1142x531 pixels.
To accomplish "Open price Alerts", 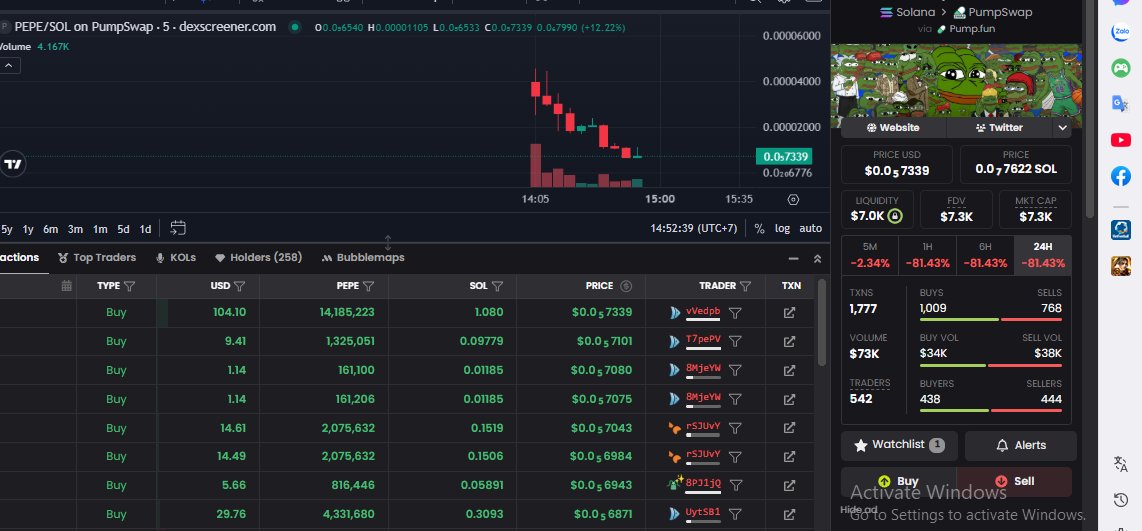I will pyautogui.click(x=1020, y=445).
